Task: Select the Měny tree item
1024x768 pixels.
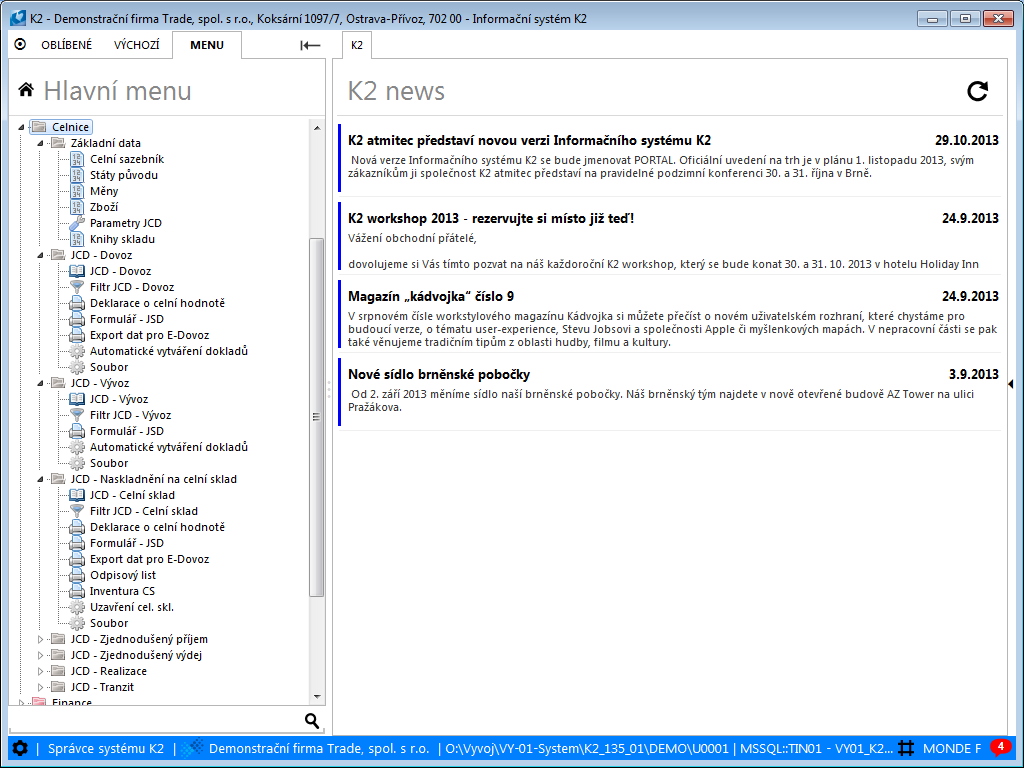Action: [x=104, y=191]
